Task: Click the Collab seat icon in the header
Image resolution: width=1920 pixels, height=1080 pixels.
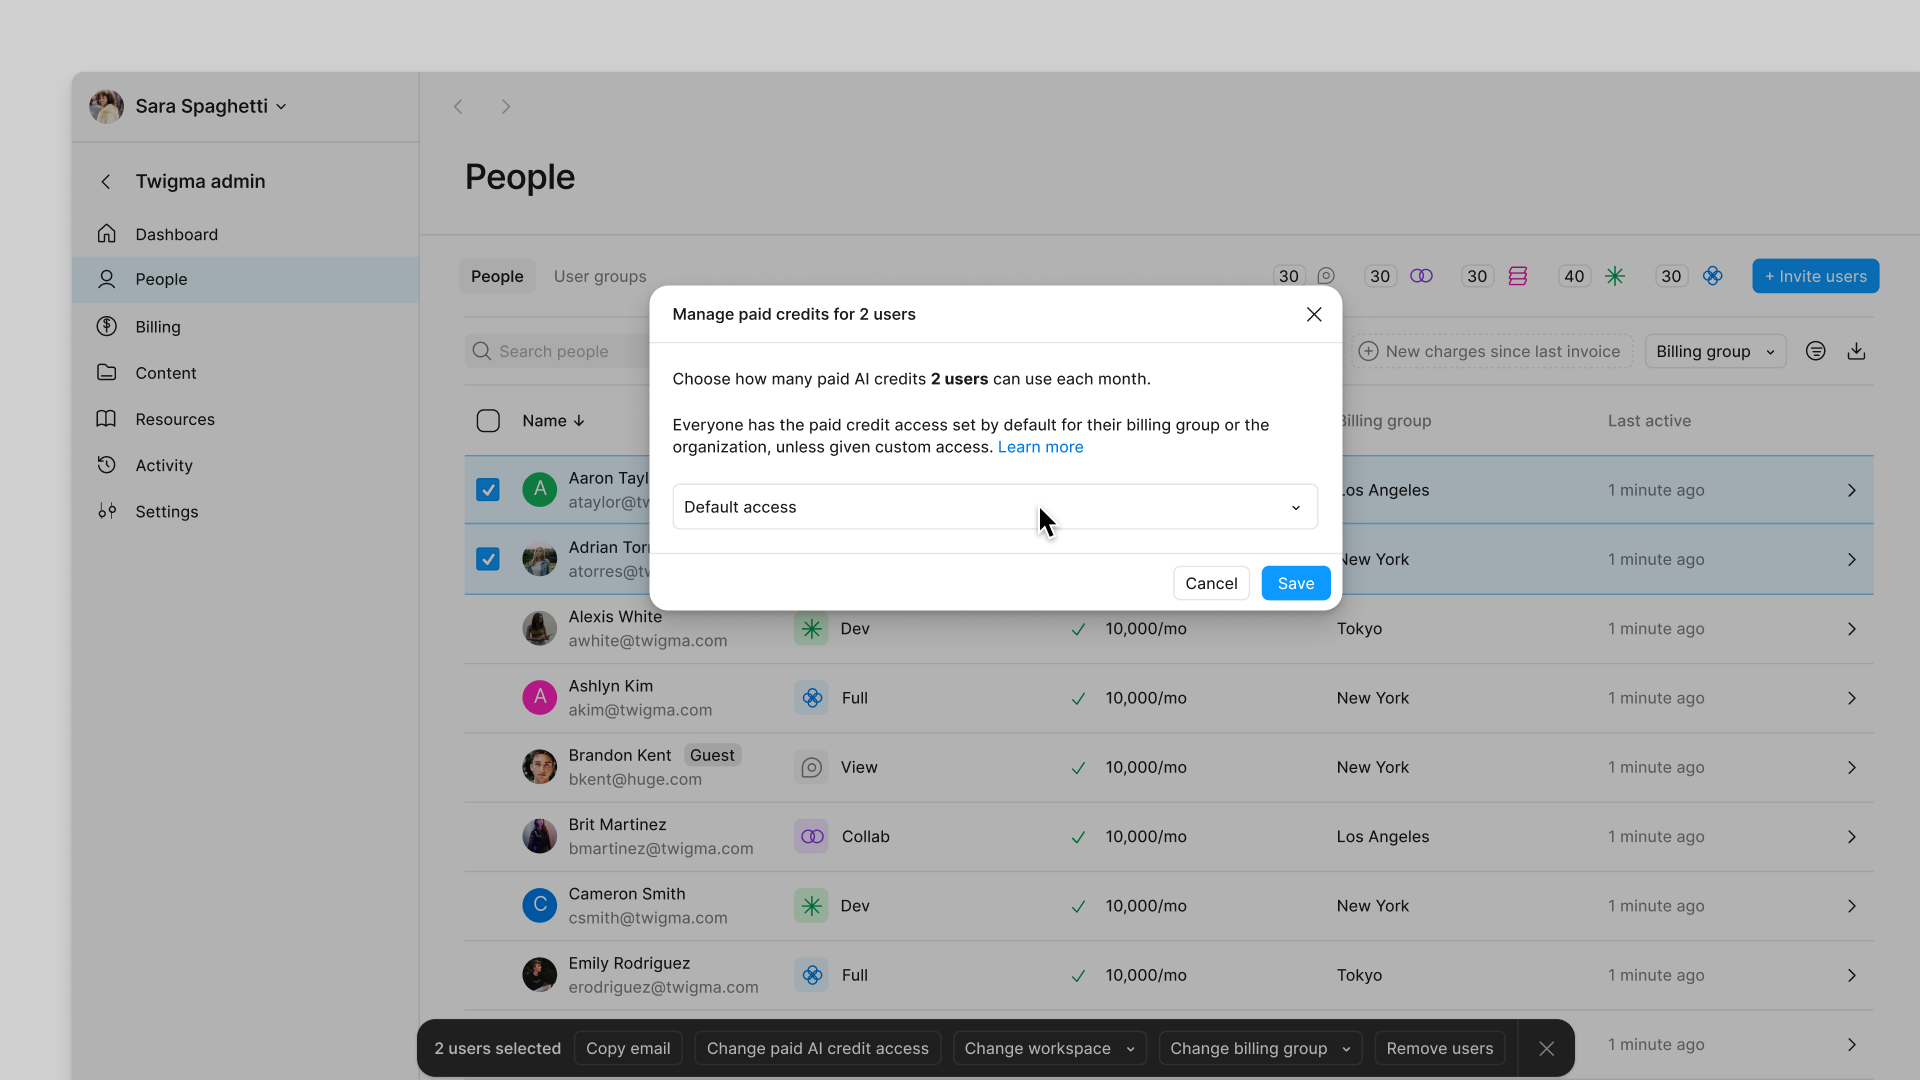Action: point(1421,276)
